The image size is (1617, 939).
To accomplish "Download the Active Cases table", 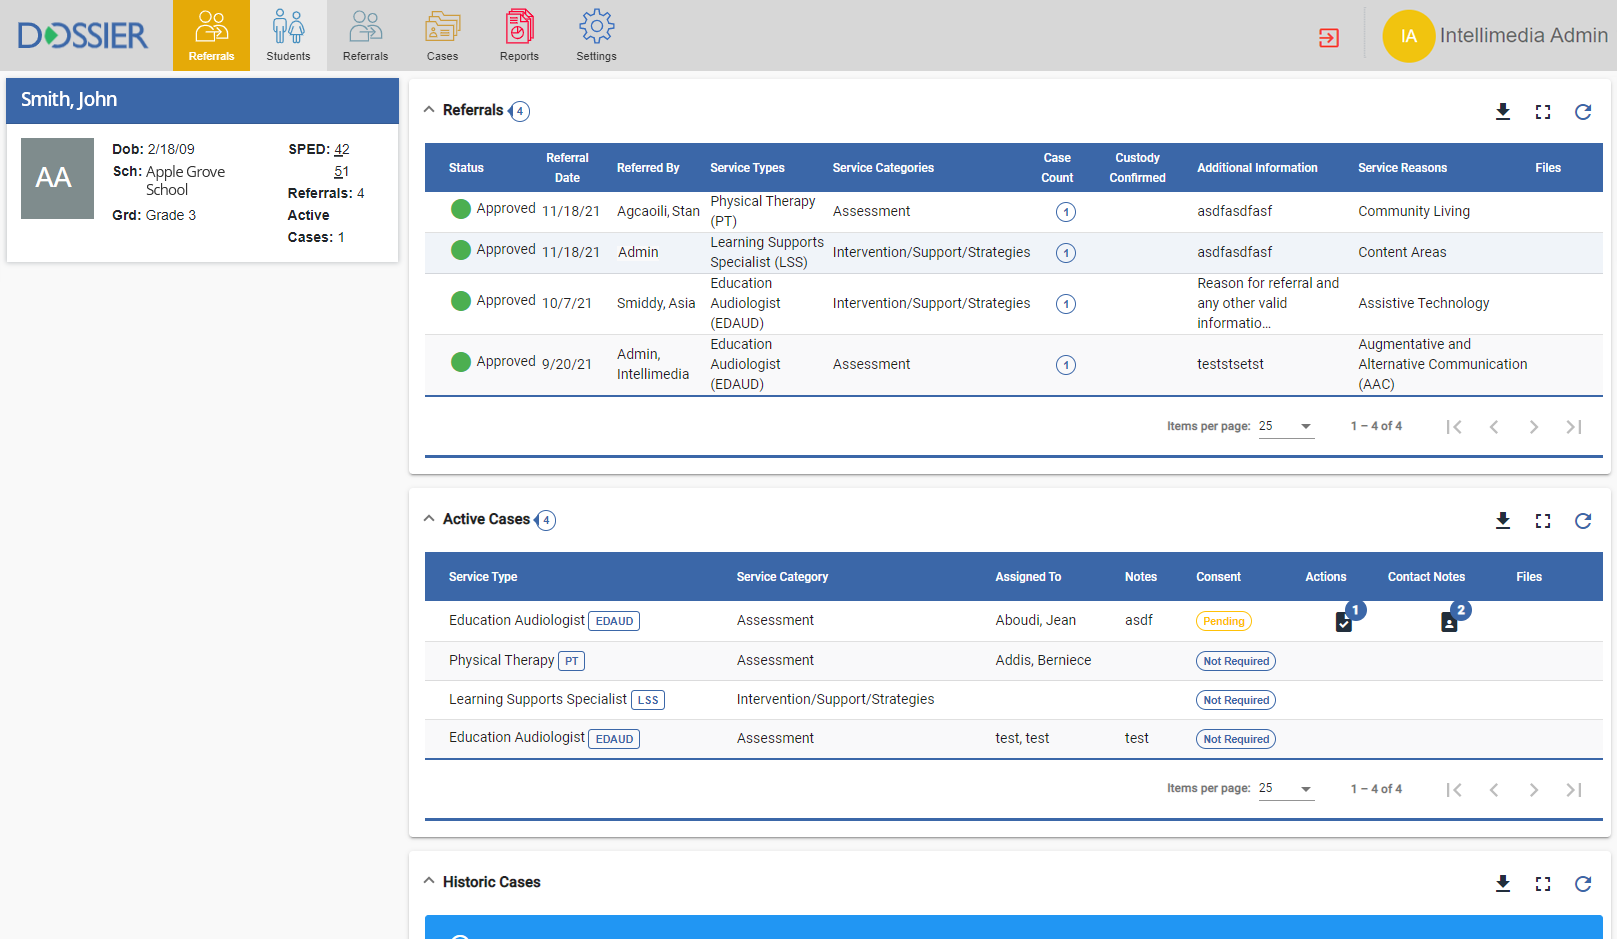I will click(x=1502, y=521).
